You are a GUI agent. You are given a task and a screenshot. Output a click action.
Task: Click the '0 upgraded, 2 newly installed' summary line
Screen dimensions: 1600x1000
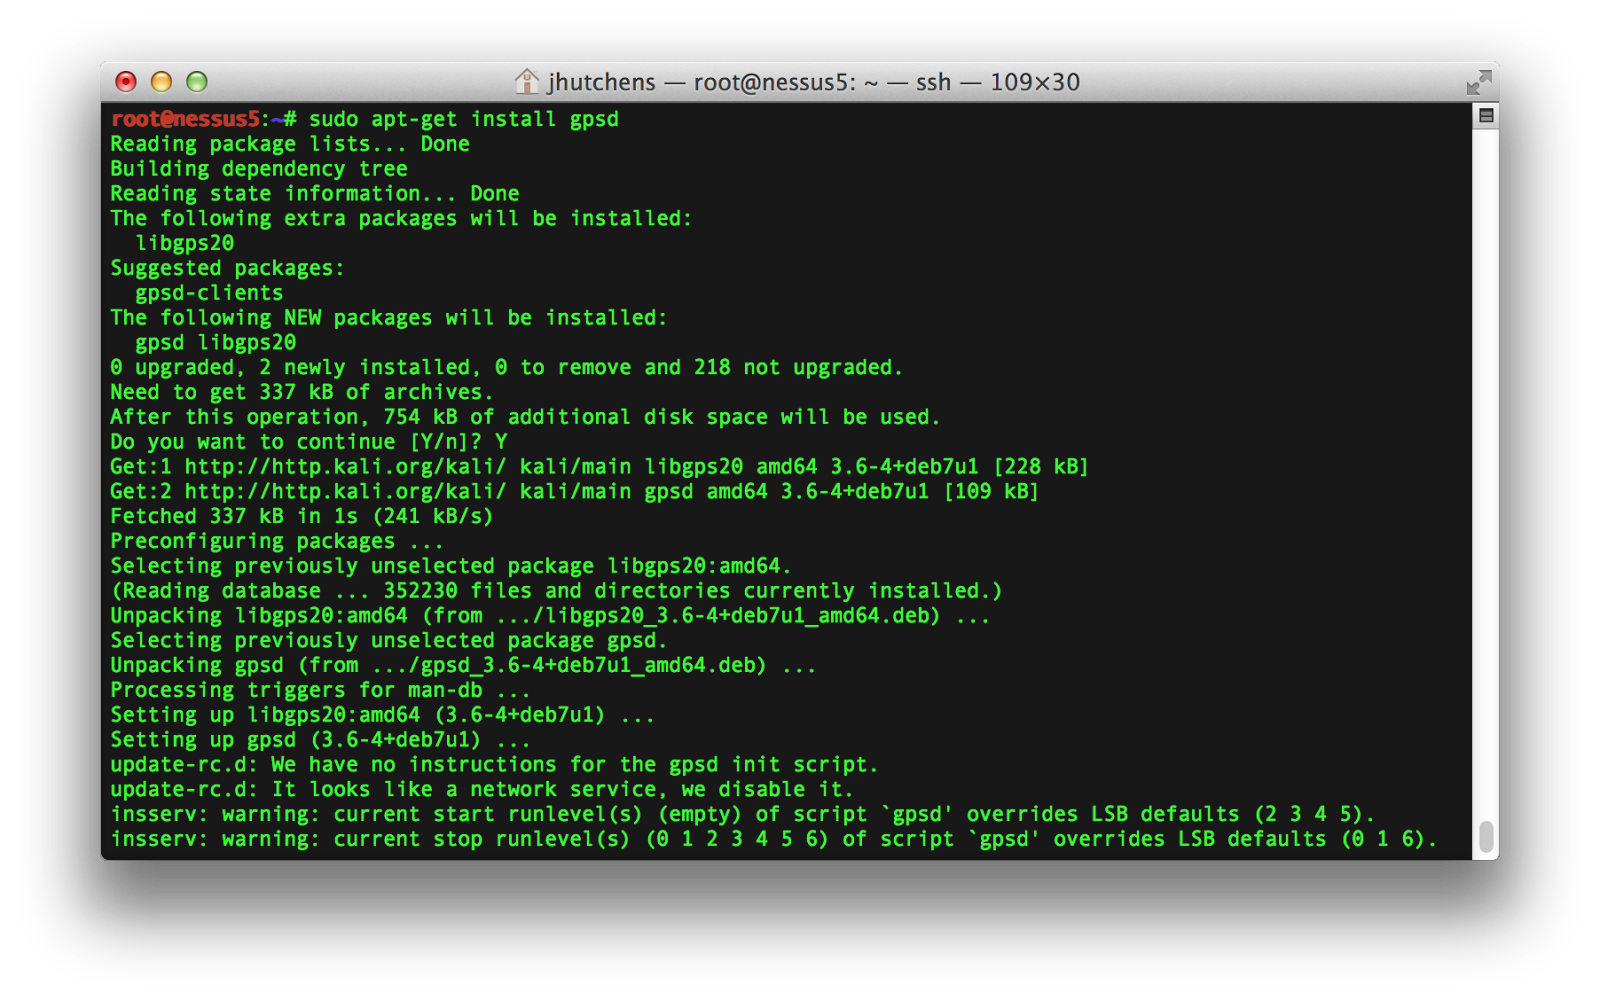pyautogui.click(x=507, y=367)
